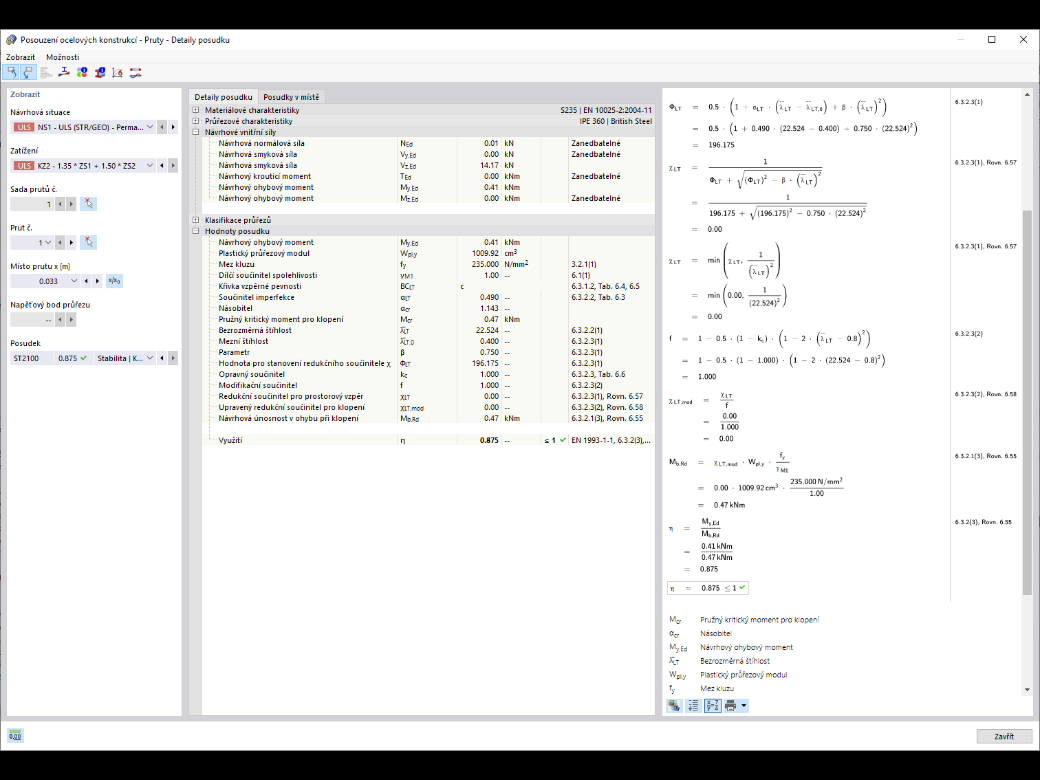Screen dimensions: 1040x780
Task: Click the member beam toolbar icon
Action: point(64,72)
